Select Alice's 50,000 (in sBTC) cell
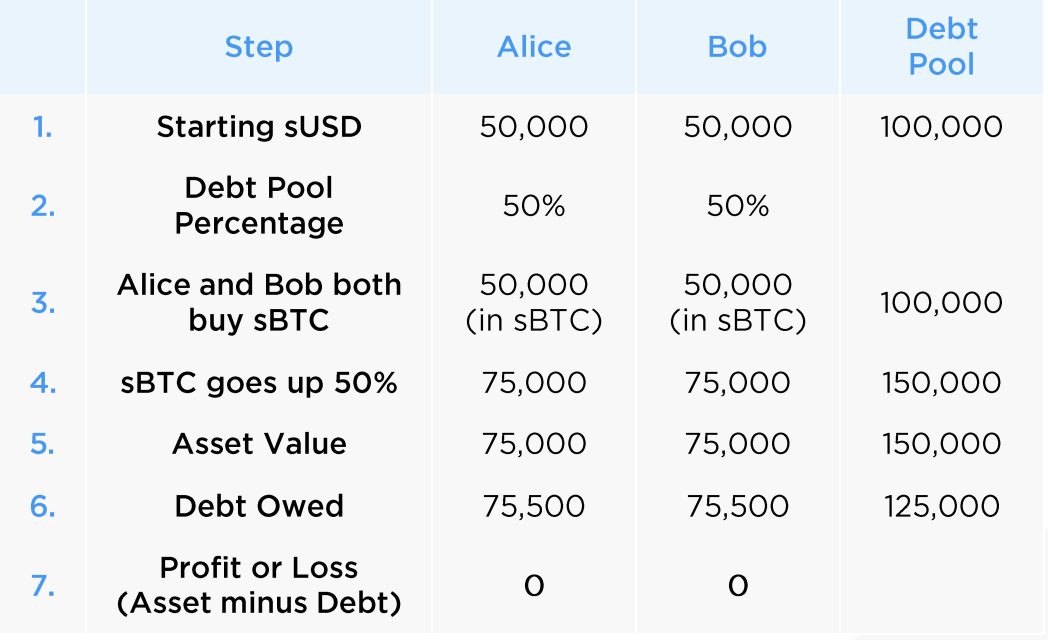This screenshot has width=1048, height=640. [534, 302]
